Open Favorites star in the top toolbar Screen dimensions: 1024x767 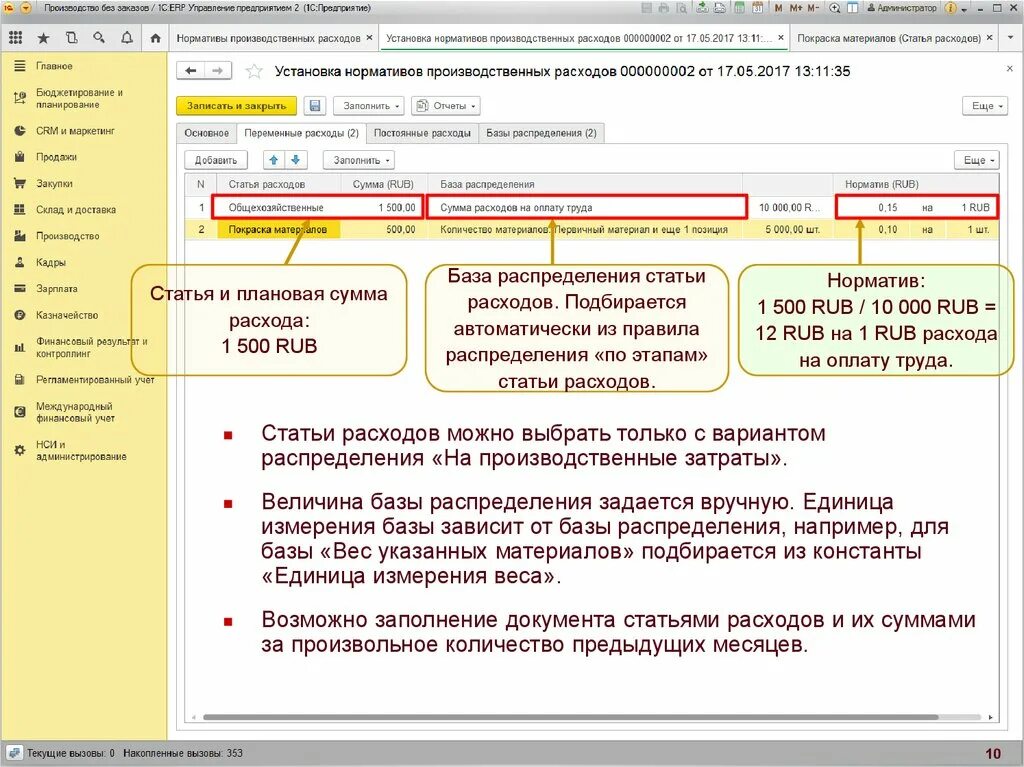pos(43,38)
